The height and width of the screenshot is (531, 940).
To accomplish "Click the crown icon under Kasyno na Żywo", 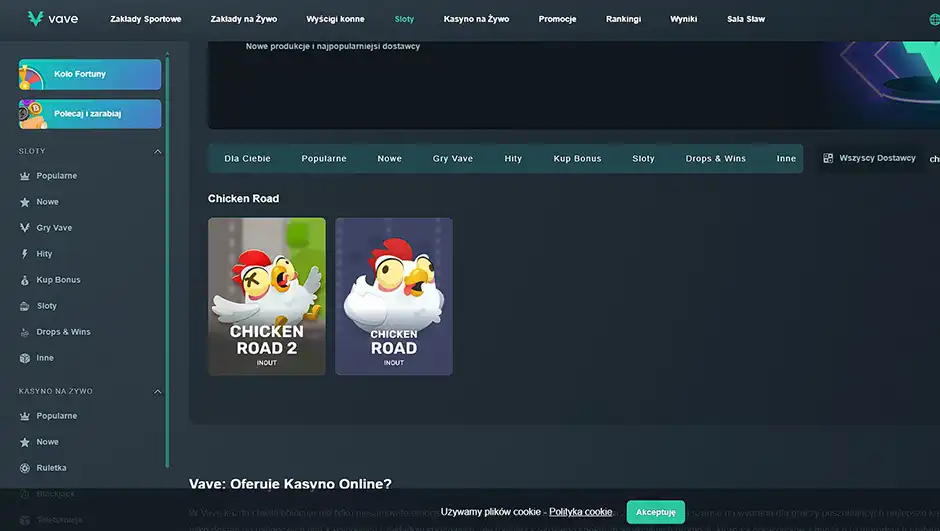I will (x=25, y=416).
